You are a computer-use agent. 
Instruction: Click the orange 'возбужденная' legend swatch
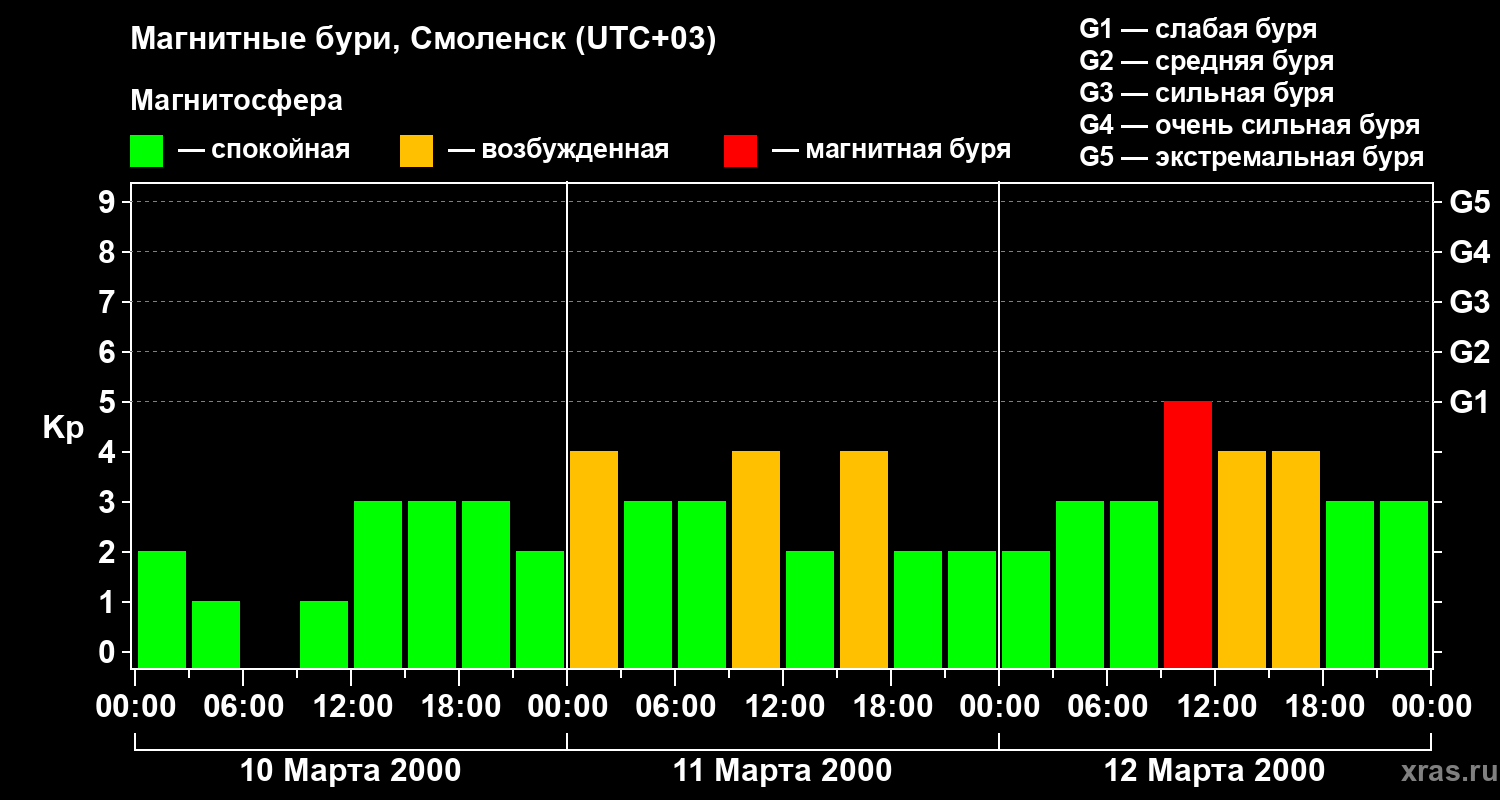pyautogui.click(x=416, y=151)
